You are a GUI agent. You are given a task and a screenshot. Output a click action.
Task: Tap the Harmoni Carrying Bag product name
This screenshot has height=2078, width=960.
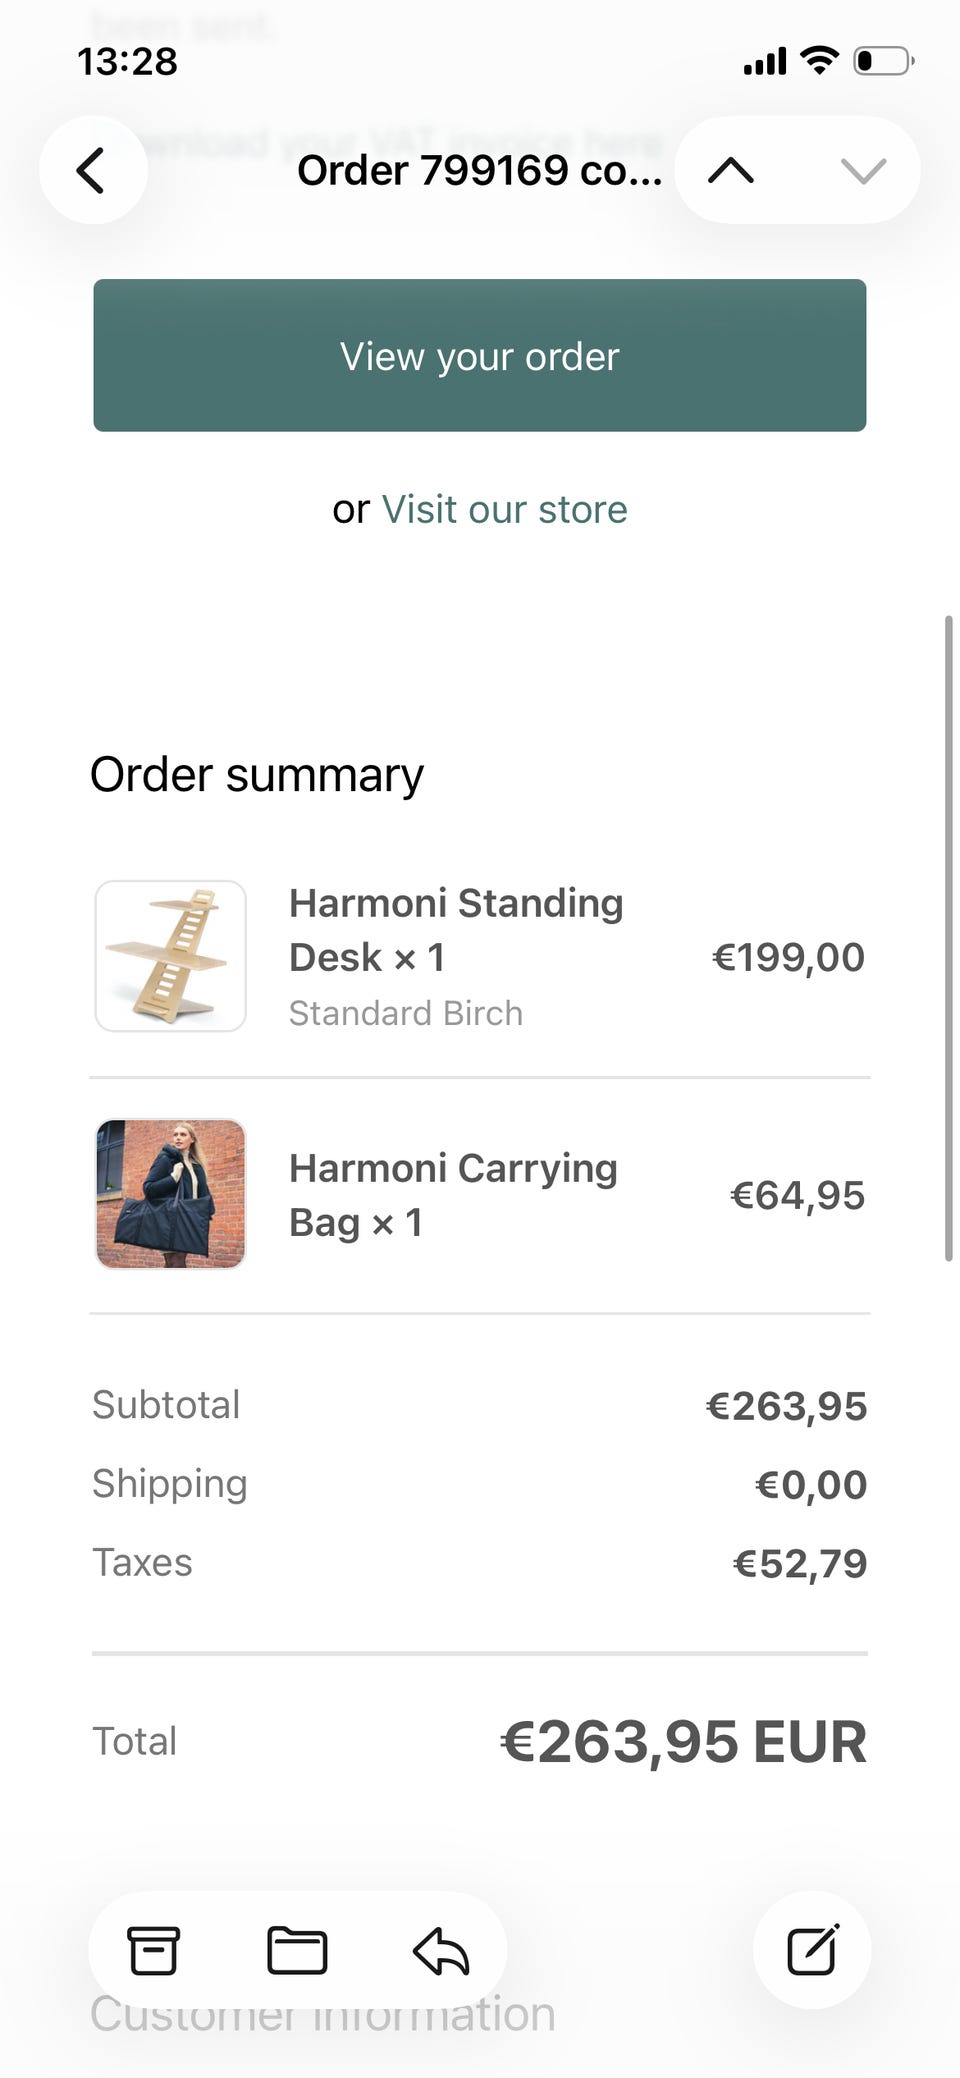coord(453,1195)
